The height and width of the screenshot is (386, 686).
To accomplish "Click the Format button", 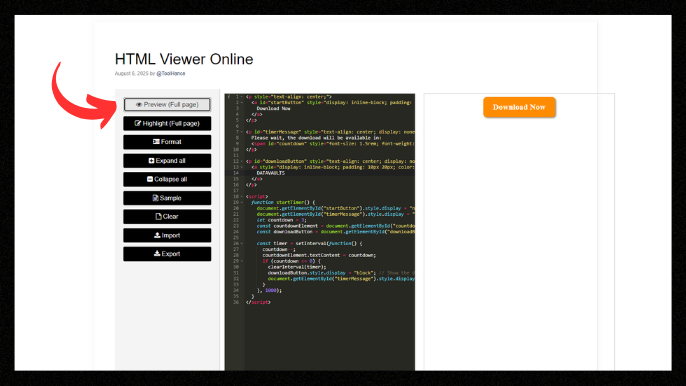I will [167, 142].
